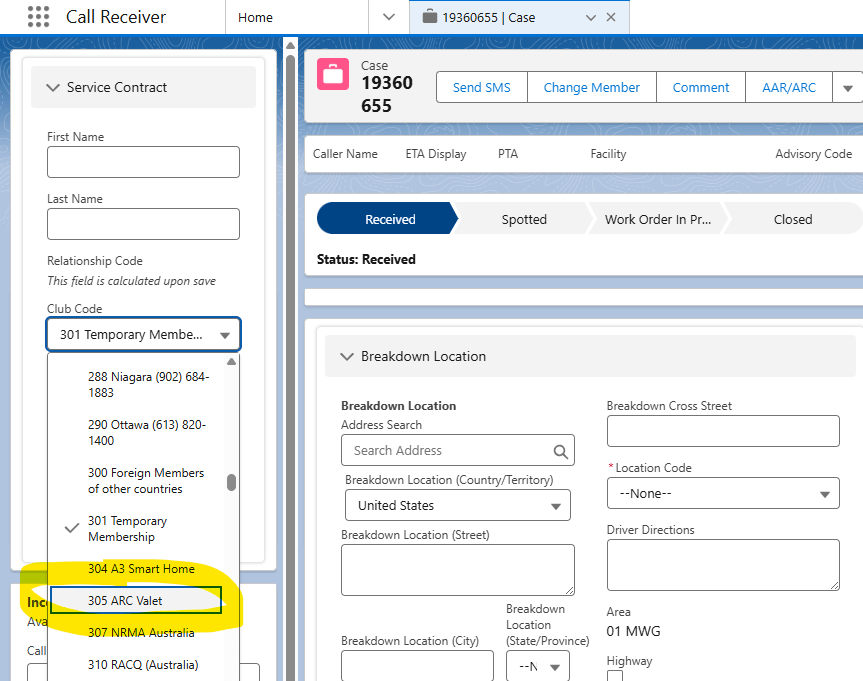Collapse the Breakdown Location section
This screenshot has width=863, height=681.
(347, 356)
